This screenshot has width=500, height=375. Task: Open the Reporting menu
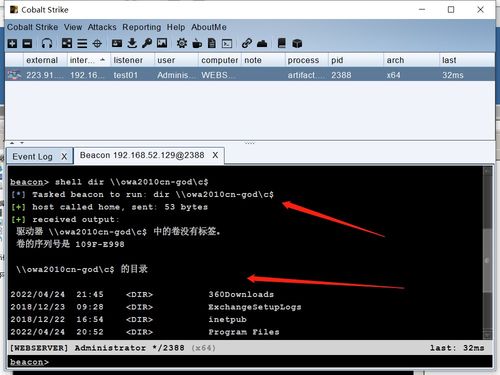[142, 27]
